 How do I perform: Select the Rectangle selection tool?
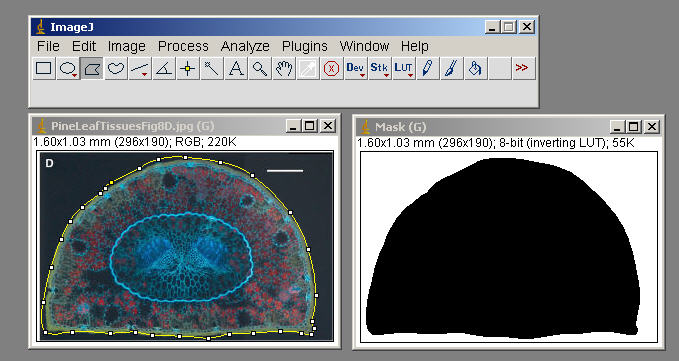(x=44, y=68)
